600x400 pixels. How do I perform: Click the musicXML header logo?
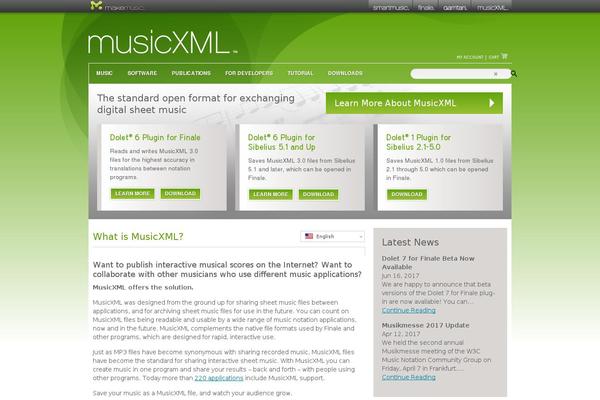[x=162, y=42]
